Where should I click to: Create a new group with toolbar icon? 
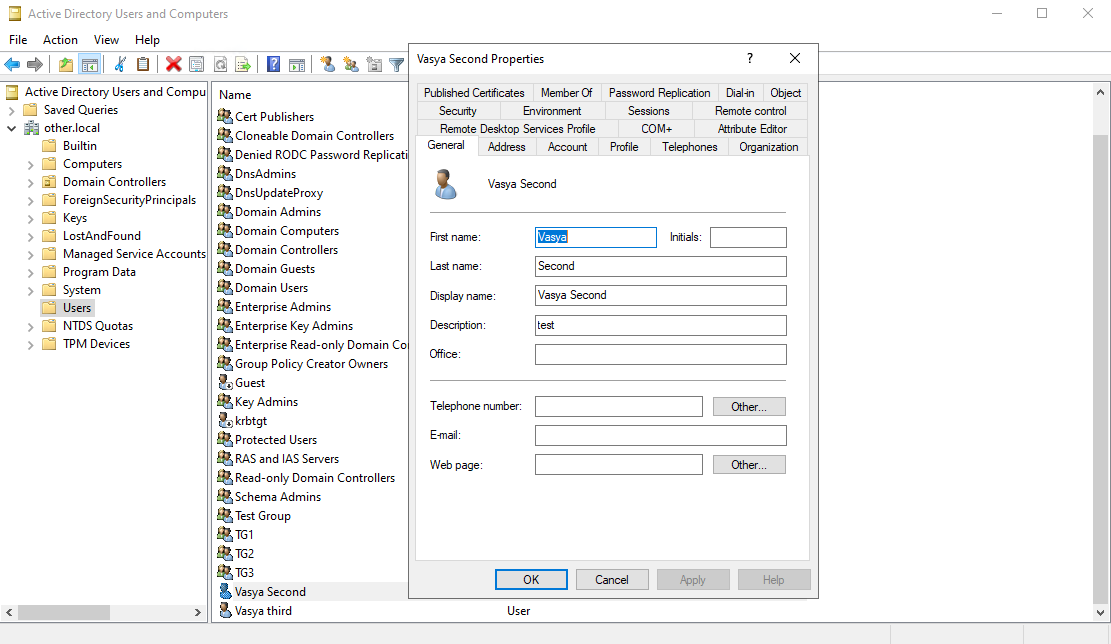(351, 64)
